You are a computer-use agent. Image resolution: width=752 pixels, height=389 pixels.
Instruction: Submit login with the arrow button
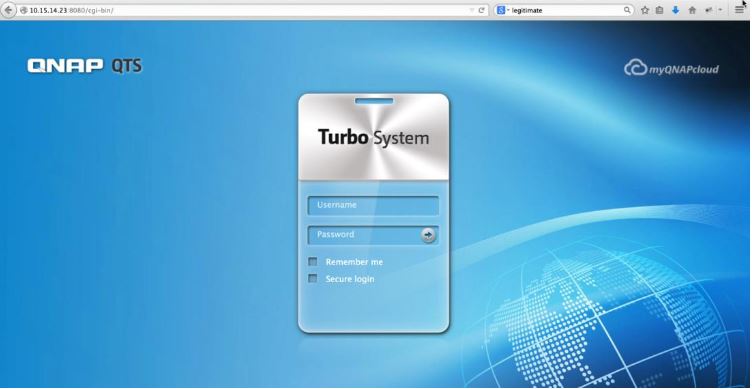click(428, 235)
